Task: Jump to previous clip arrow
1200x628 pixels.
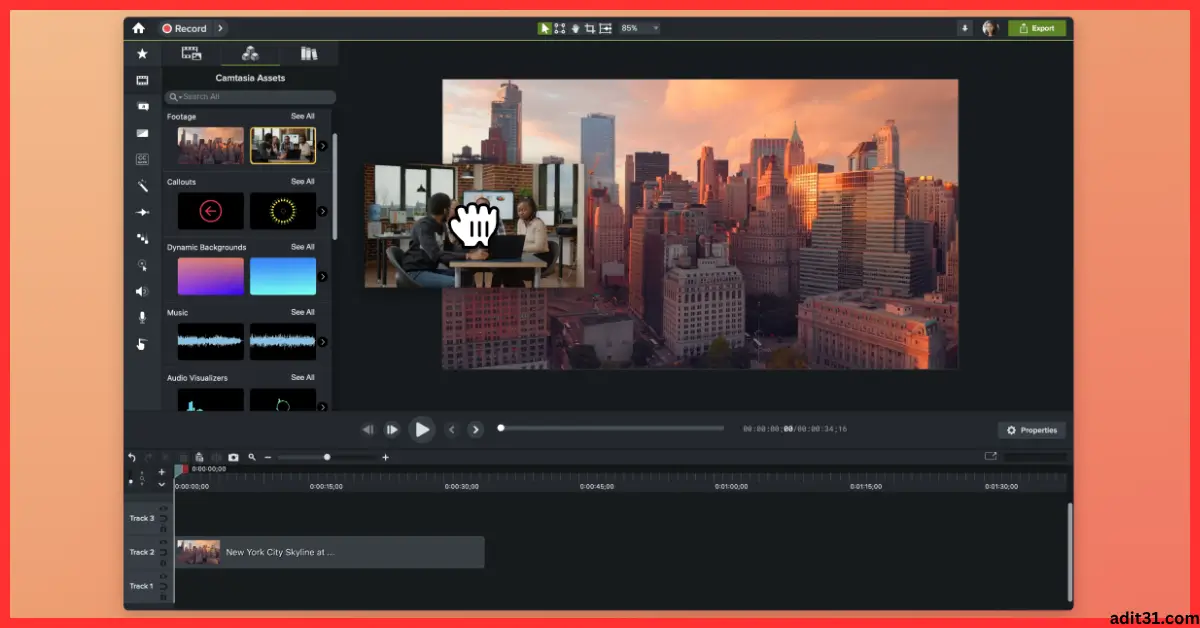Action: coord(451,429)
